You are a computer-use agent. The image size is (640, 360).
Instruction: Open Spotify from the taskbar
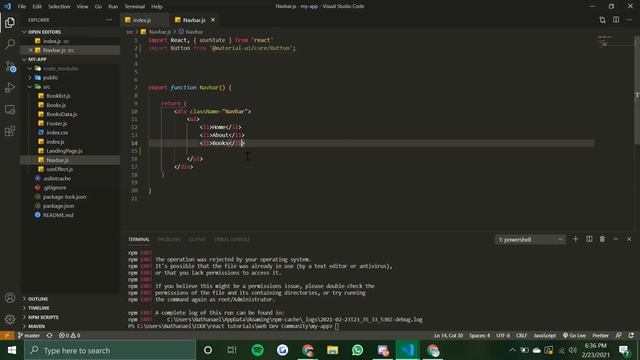[258, 350]
